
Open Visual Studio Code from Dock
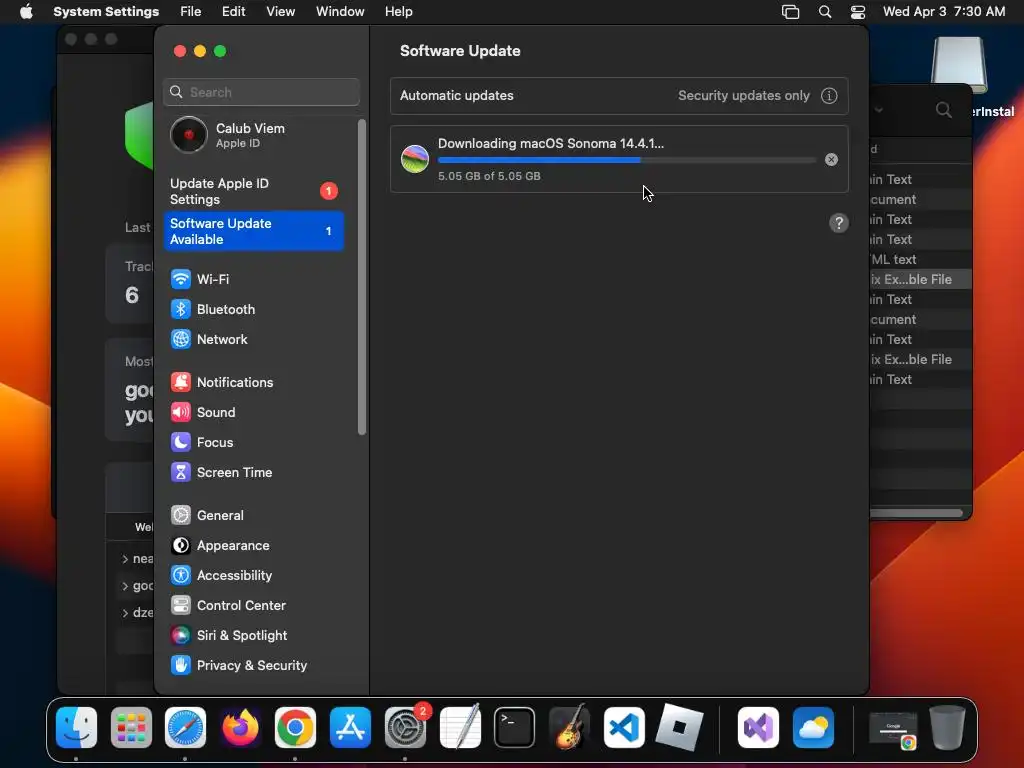click(624, 727)
